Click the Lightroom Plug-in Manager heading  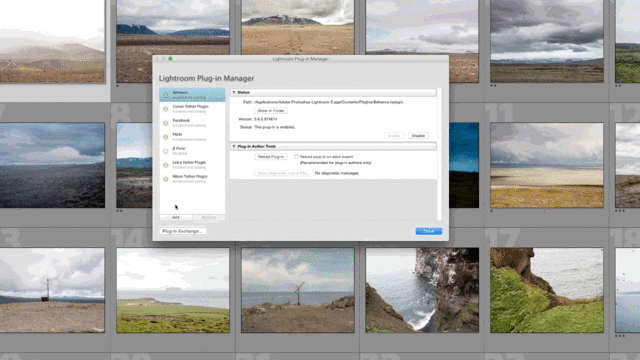pyautogui.click(x=206, y=78)
